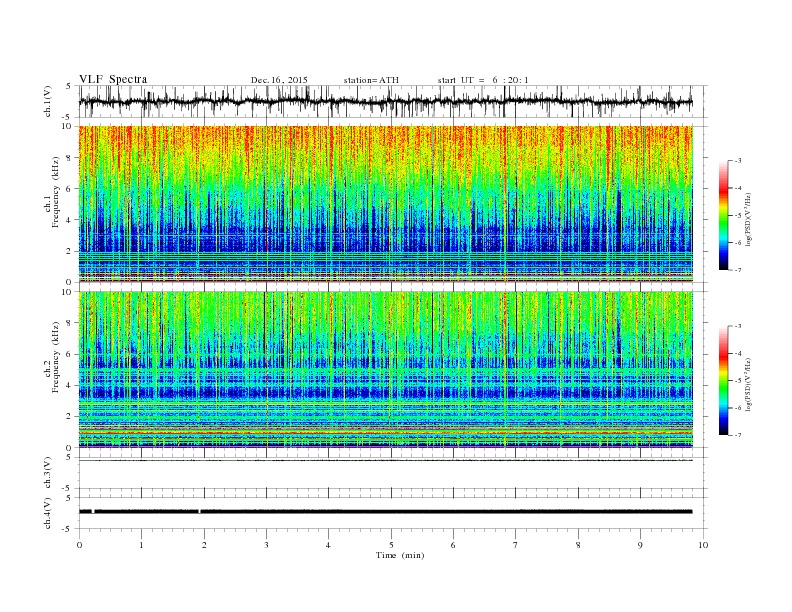Click the time-axis tick label "1"

pyautogui.click(x=141, y=545)
